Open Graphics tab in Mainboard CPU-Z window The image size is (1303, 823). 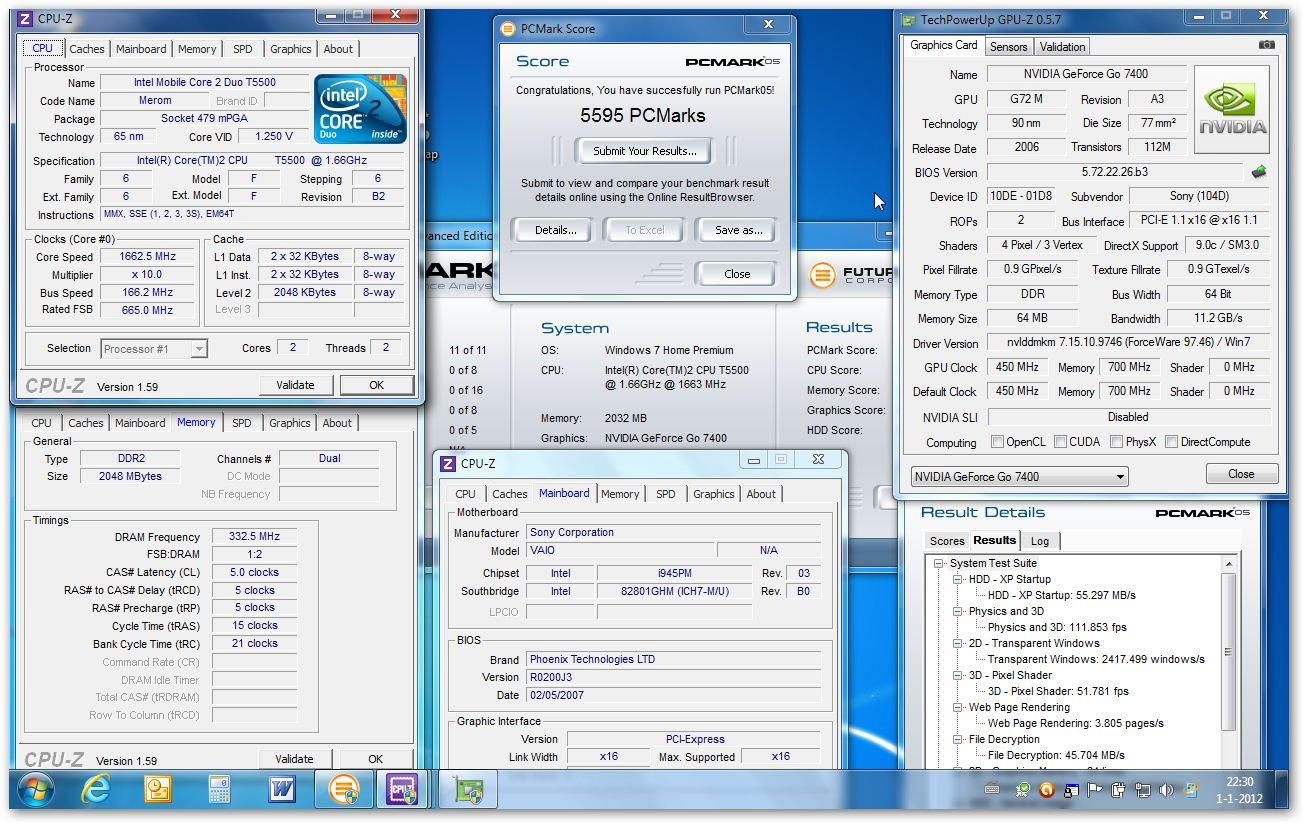pyautogui.click(x=713, y=494)
